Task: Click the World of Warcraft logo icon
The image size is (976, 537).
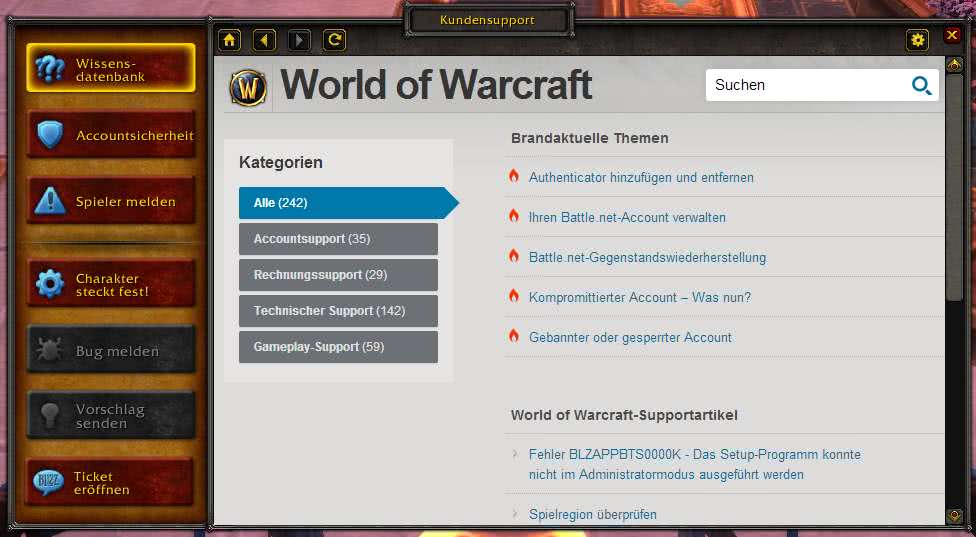Action: pyautogui.click(x=248, y=88)
